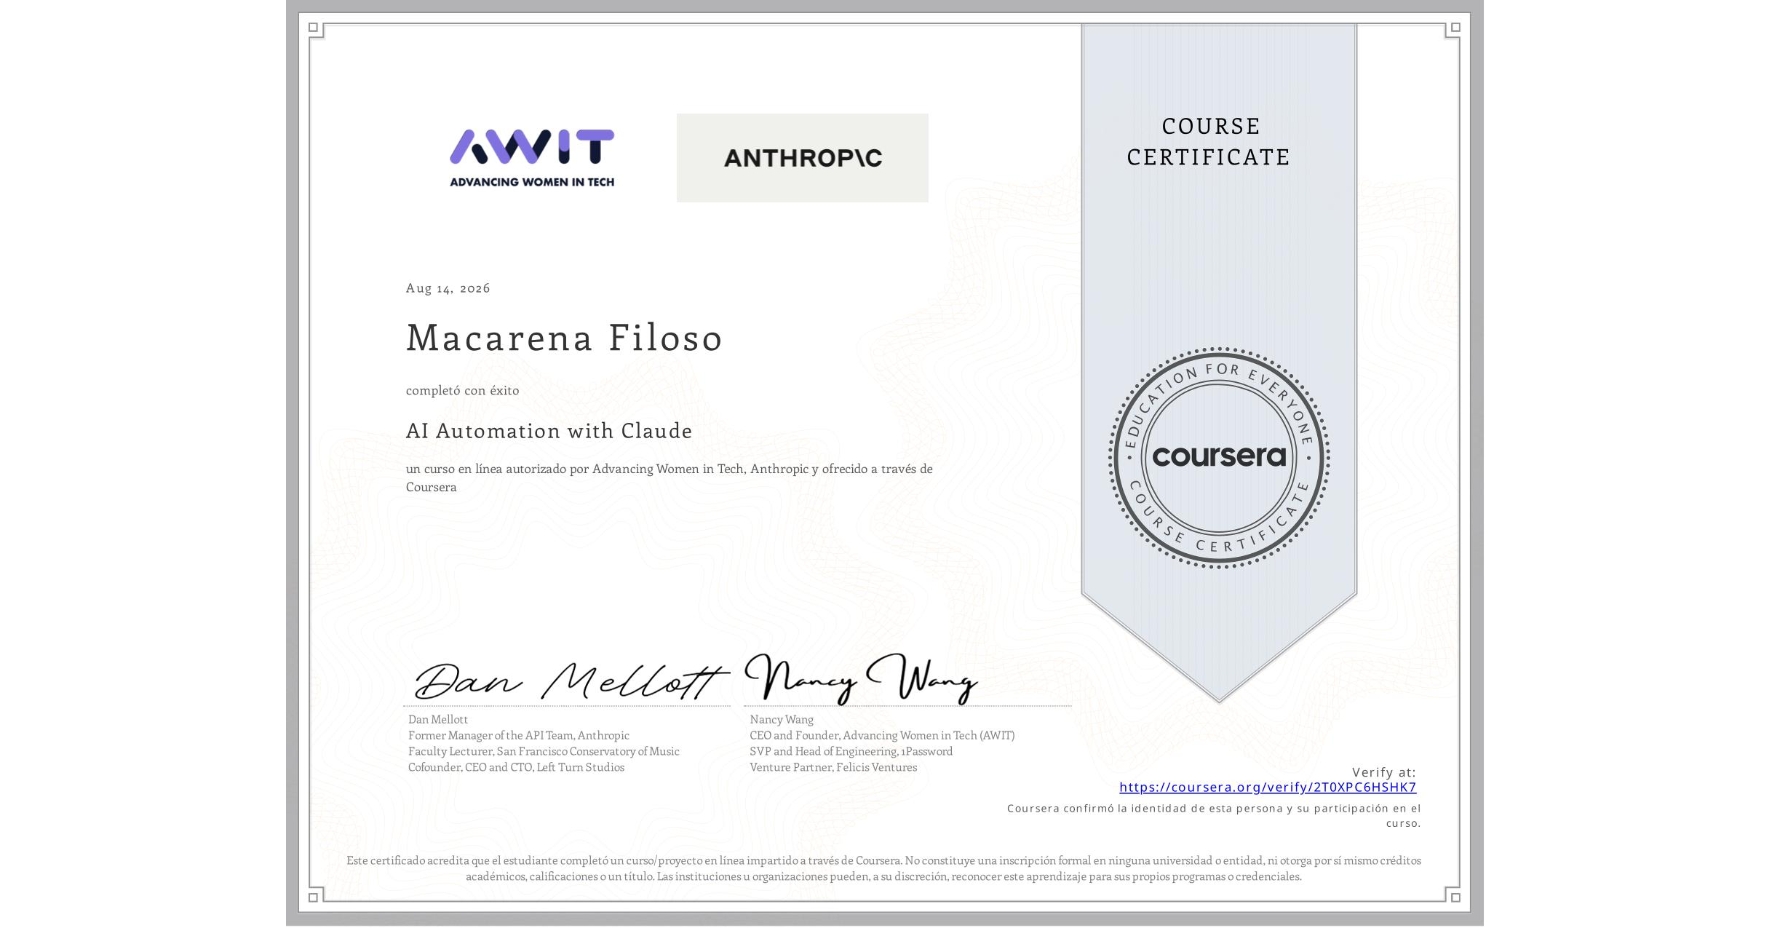Click the text 'completó con éxito'

click(462, 390)
